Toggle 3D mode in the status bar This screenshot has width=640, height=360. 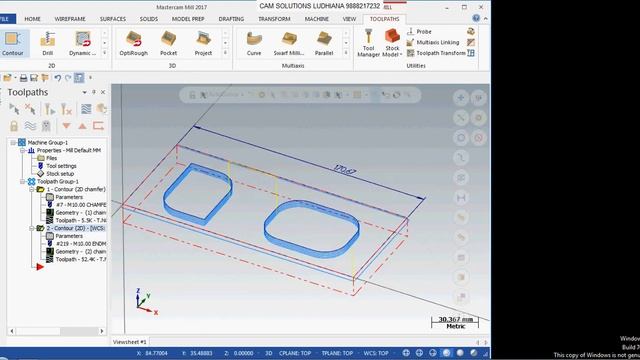[x=269, y=353]
